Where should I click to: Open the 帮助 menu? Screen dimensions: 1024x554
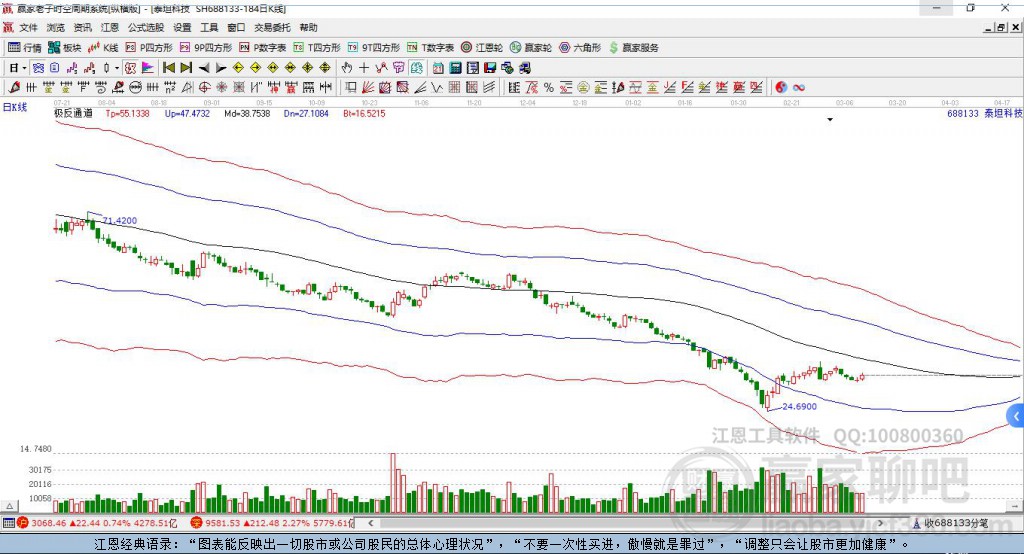click(308, 27)
